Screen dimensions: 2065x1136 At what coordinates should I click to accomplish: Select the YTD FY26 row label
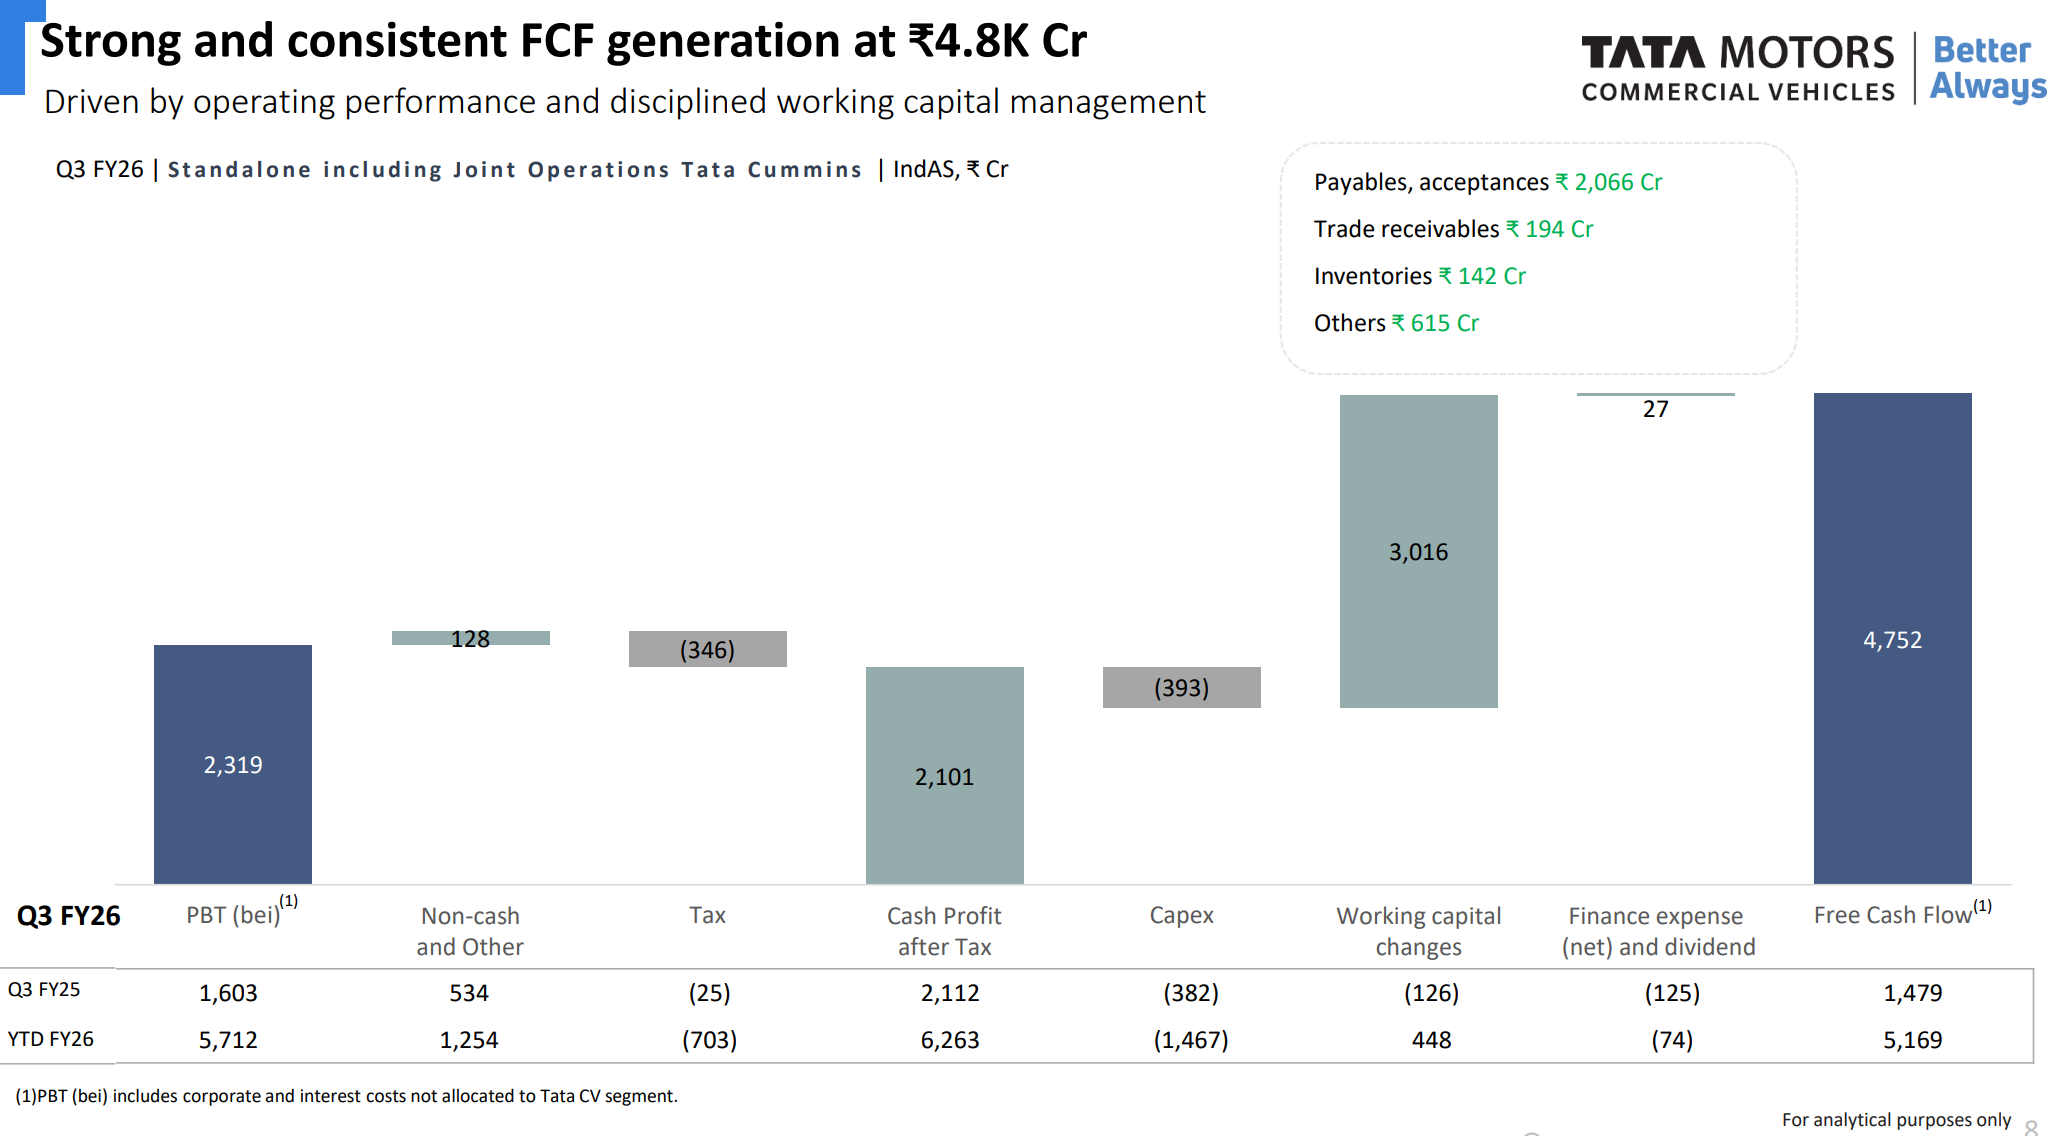coord(51,1039)
